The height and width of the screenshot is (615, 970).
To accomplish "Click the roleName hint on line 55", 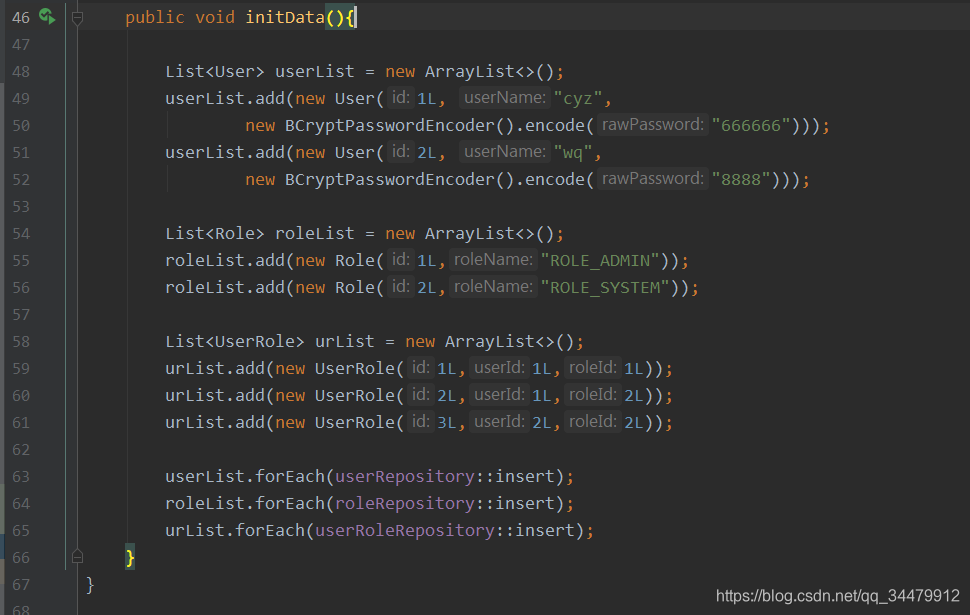I will click(x=493, y=260).
